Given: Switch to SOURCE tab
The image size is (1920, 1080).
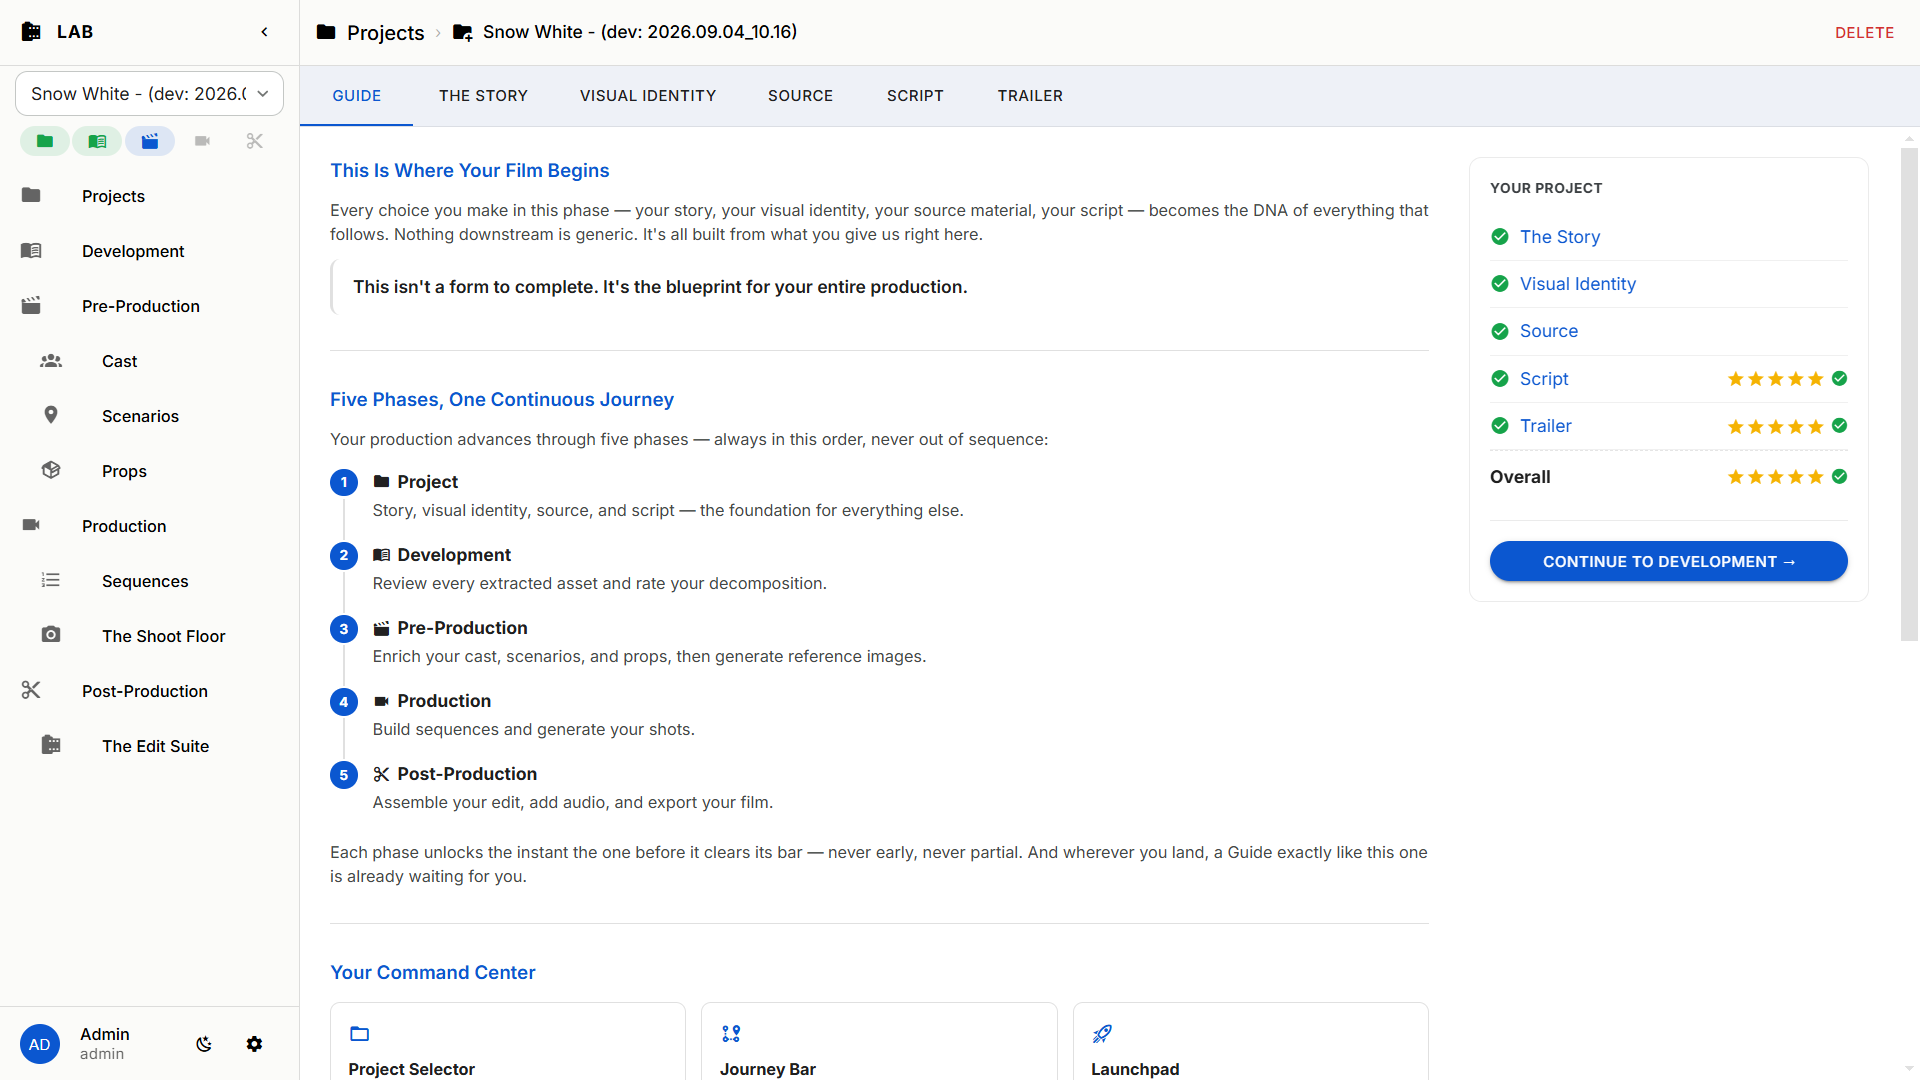Looking at the screenshot, I should click(800, 96).
